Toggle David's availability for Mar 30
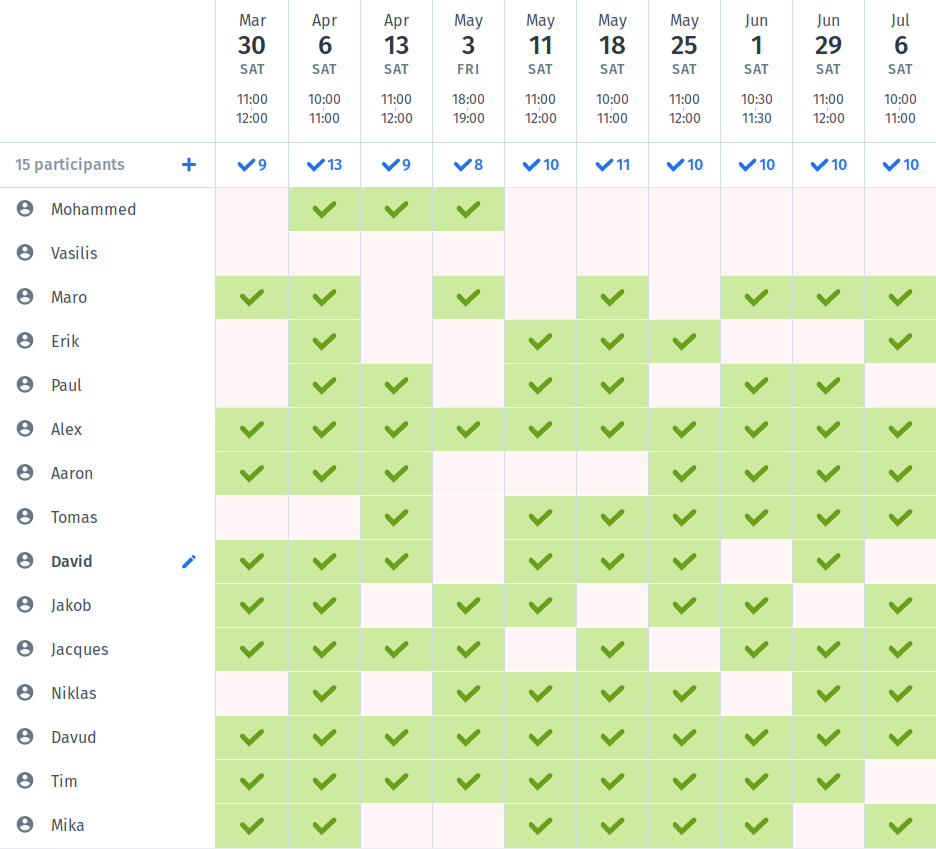This screenshot has height=849, width=936. pyautogui.click(x=252, y=562)
